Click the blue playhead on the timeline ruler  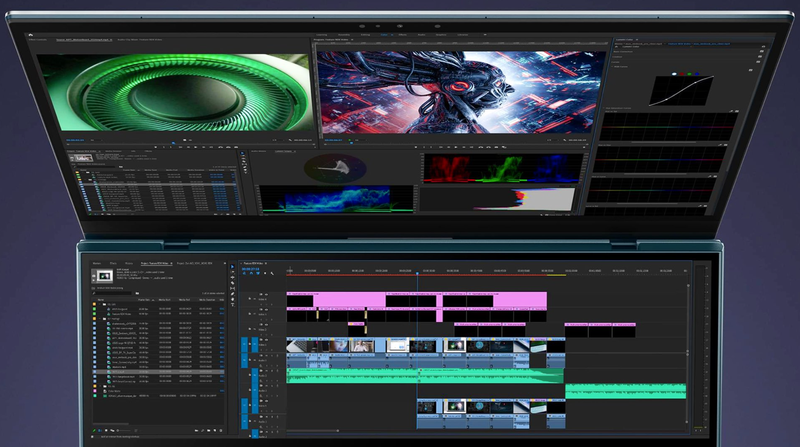click(417, 274)
